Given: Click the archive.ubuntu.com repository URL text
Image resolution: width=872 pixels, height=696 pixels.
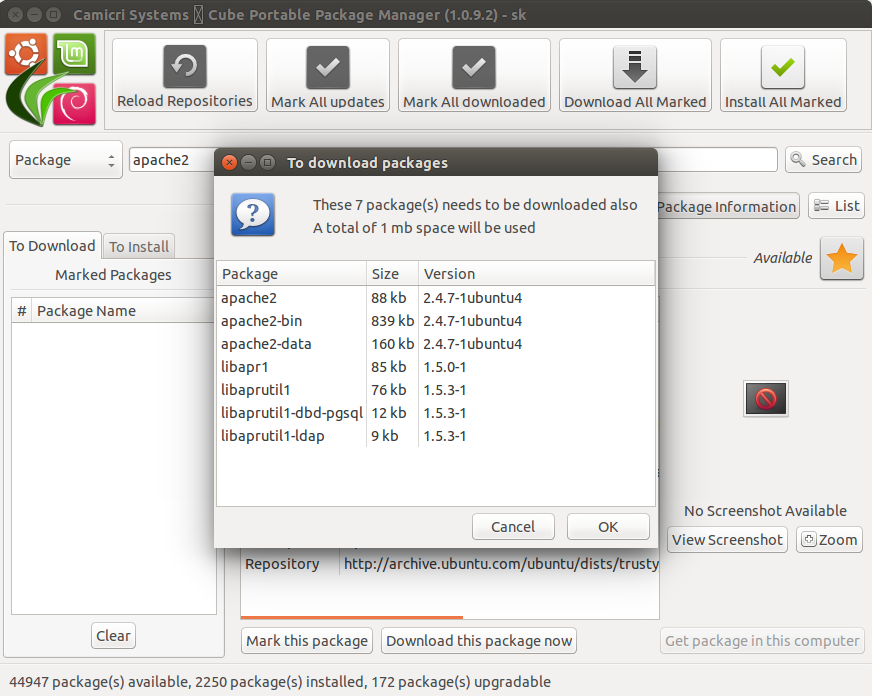Looking at the screenshot, I should pyautogui.click(x=501, y=564).
